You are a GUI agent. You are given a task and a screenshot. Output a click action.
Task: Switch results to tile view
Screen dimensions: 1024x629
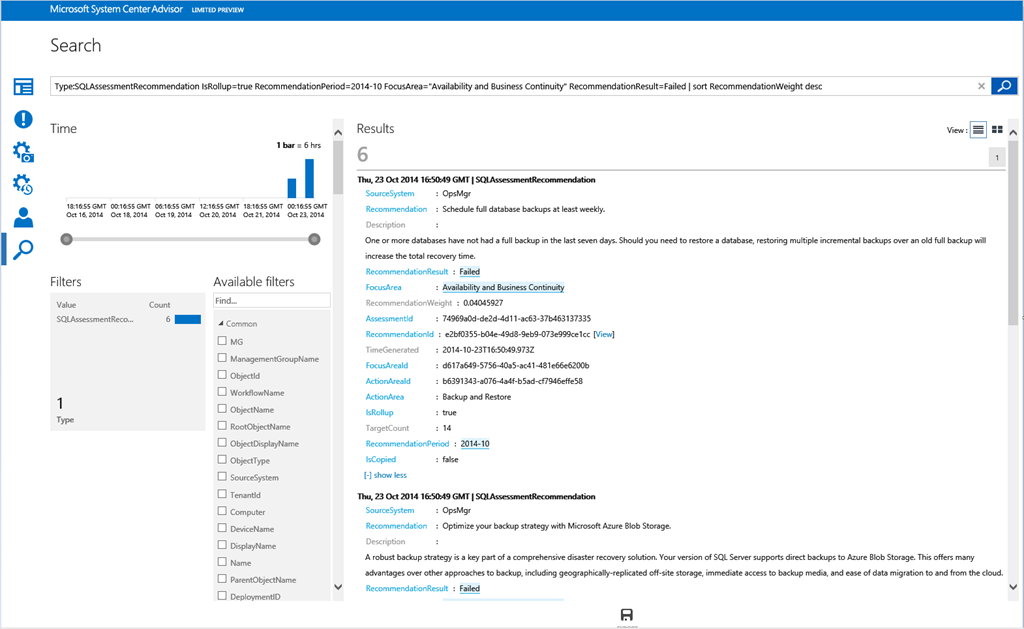coord(997,130)
